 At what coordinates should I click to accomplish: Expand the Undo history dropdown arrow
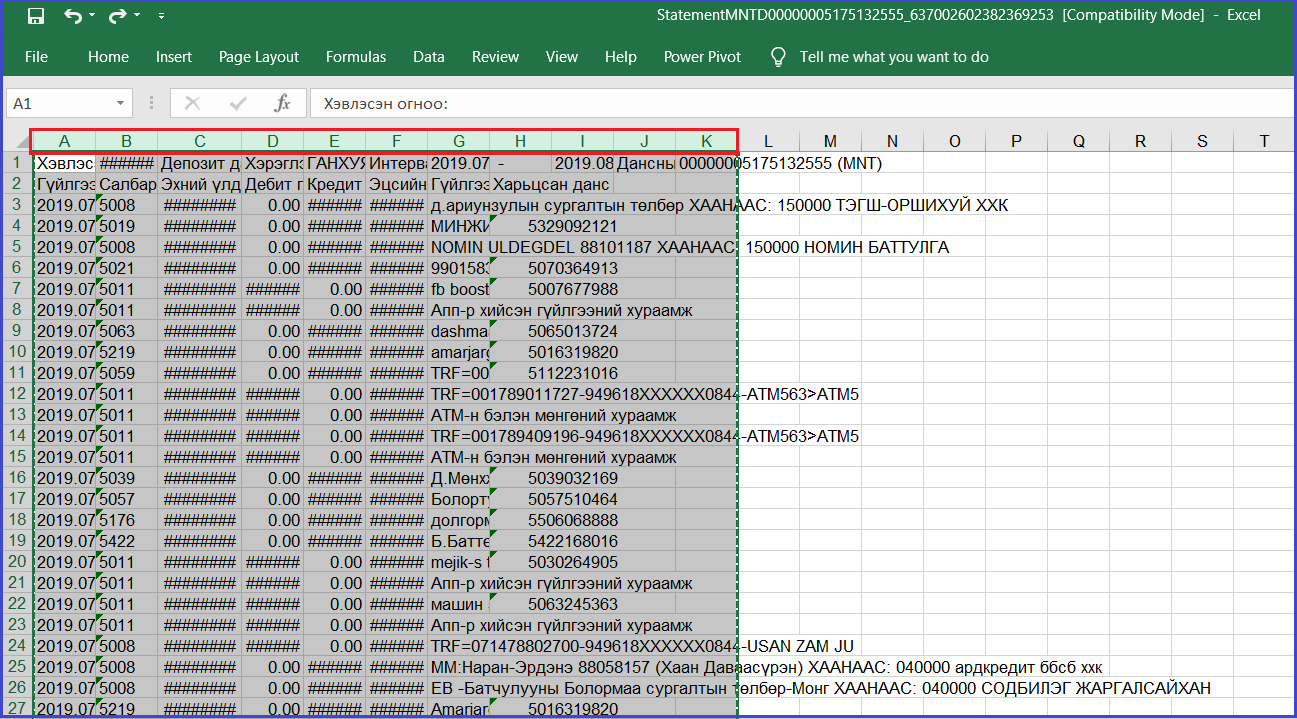click(x=93, y=16)
